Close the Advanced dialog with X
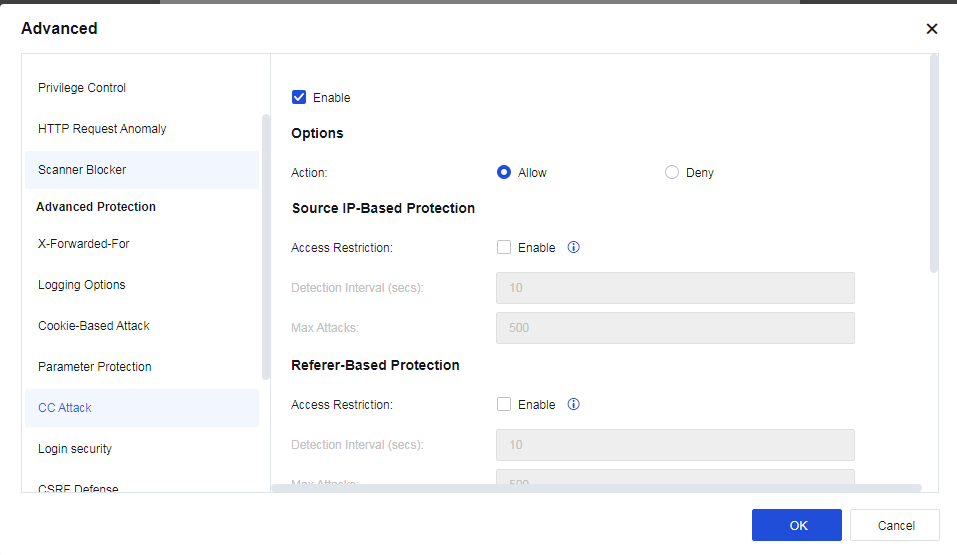This screenshot has height=555, width=957. point(931,29)
